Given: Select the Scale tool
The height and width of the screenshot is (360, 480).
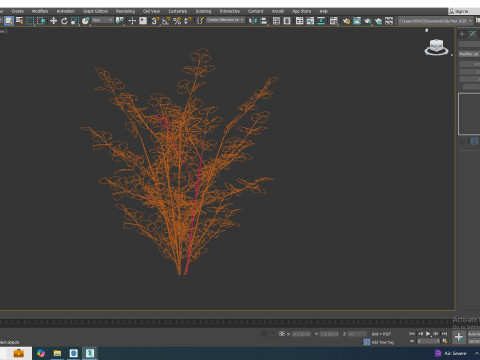Looking at the screenshot, I should 75,21.
